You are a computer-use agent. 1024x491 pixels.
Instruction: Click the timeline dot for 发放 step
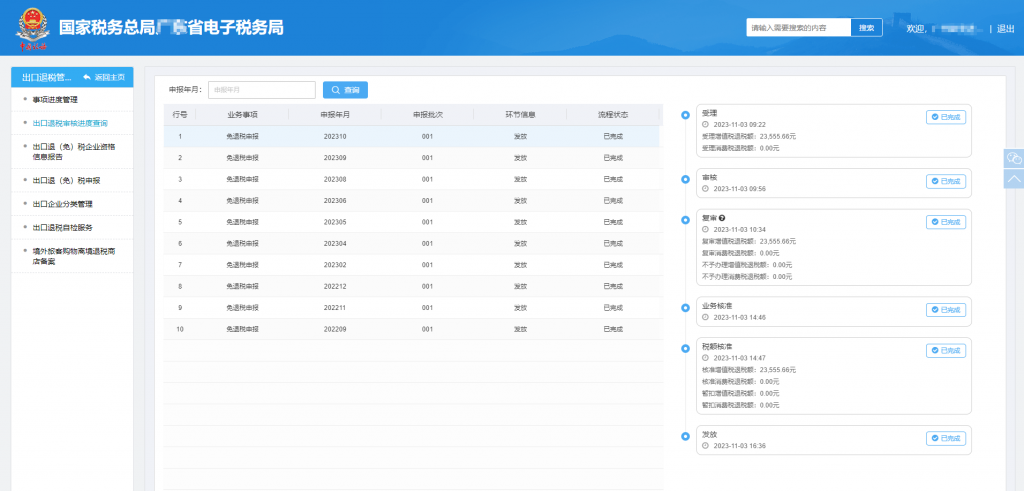pos(685,436)
